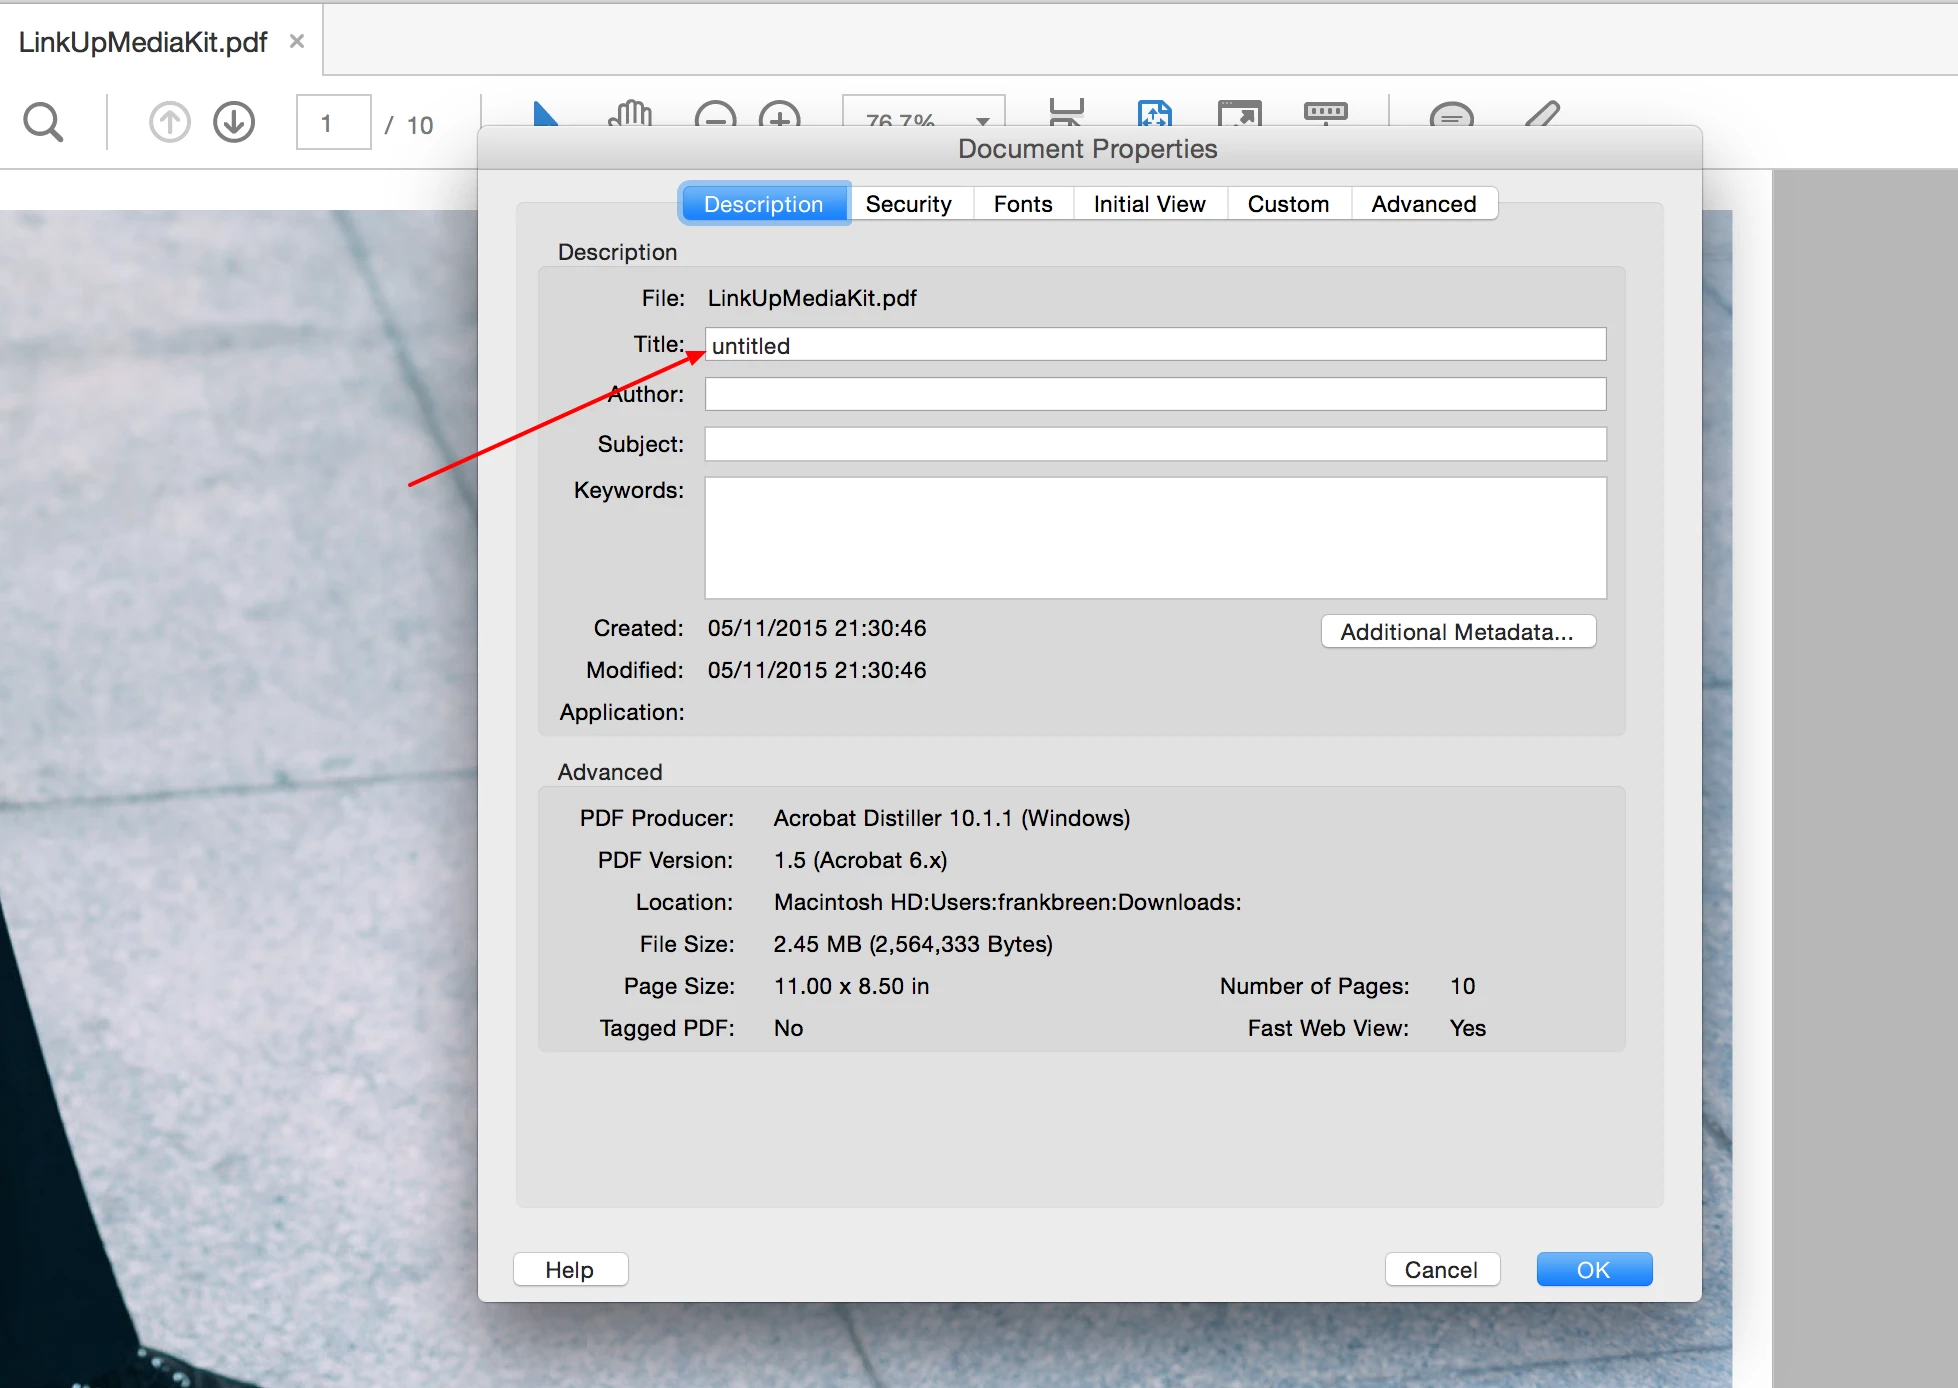
Task: Click the fit page icon
Action: click(1155, 113)
